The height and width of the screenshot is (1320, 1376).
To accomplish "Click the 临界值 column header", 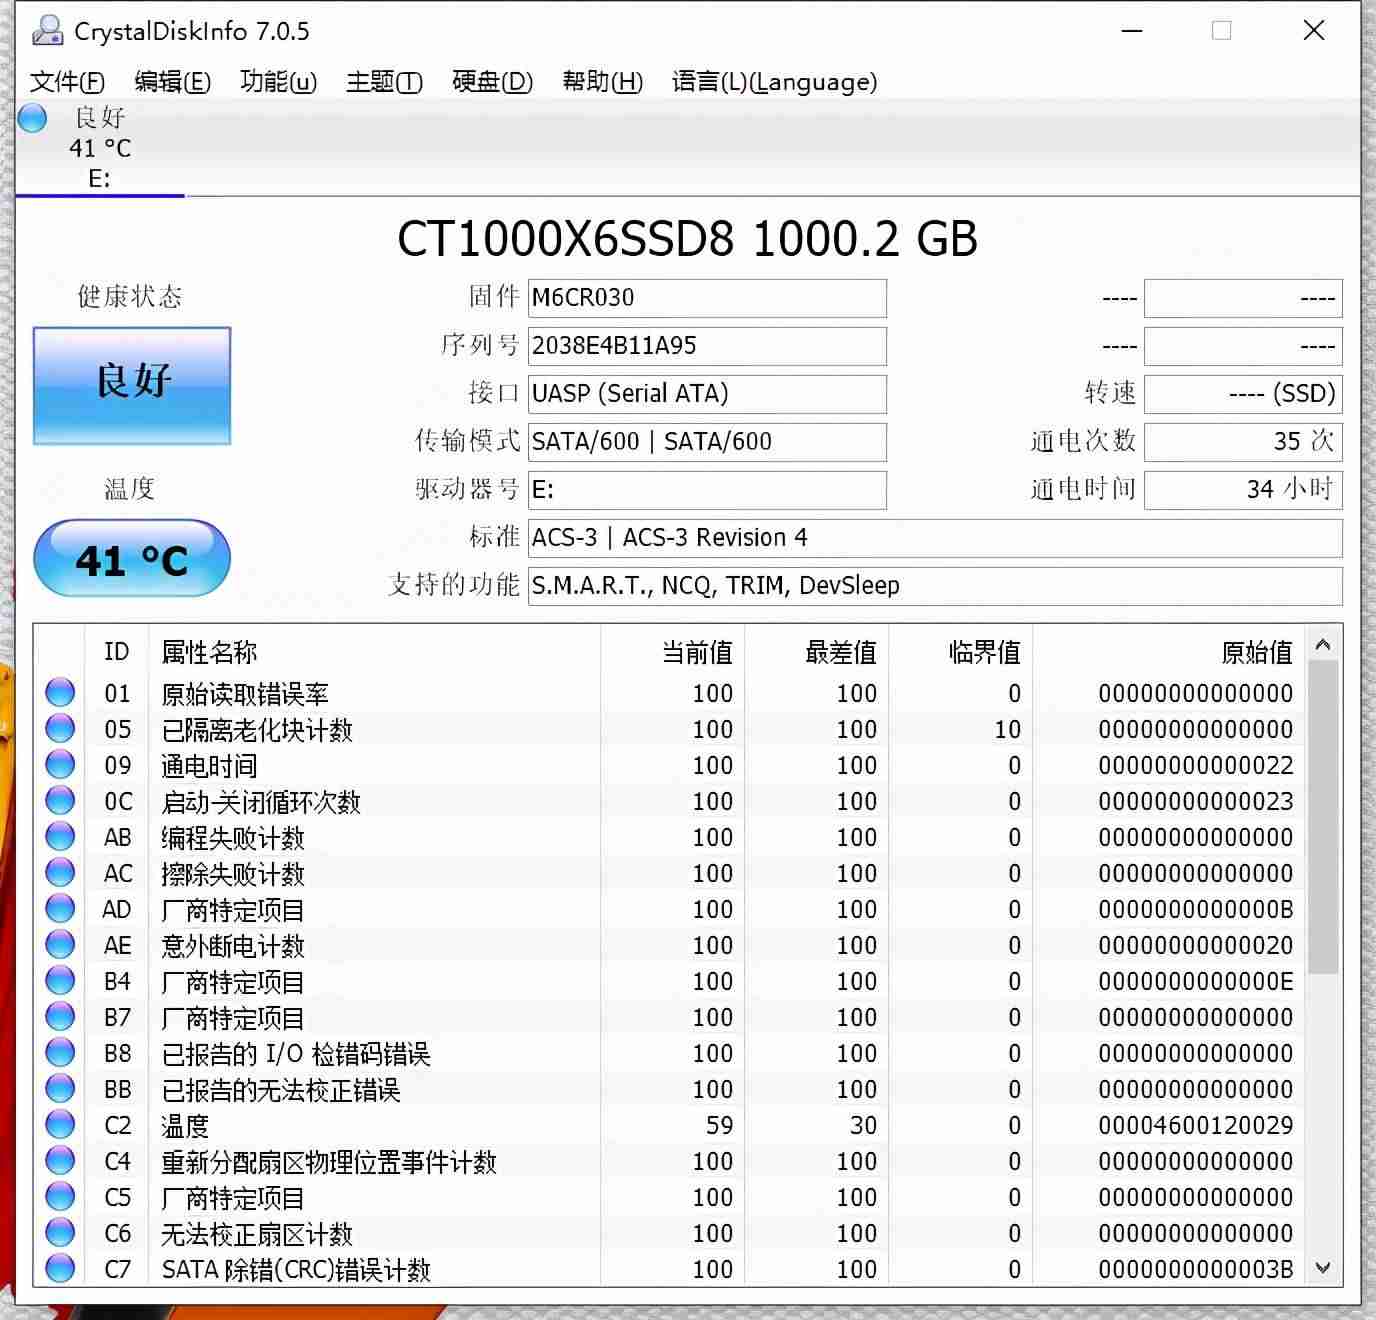I will point(960,652).
